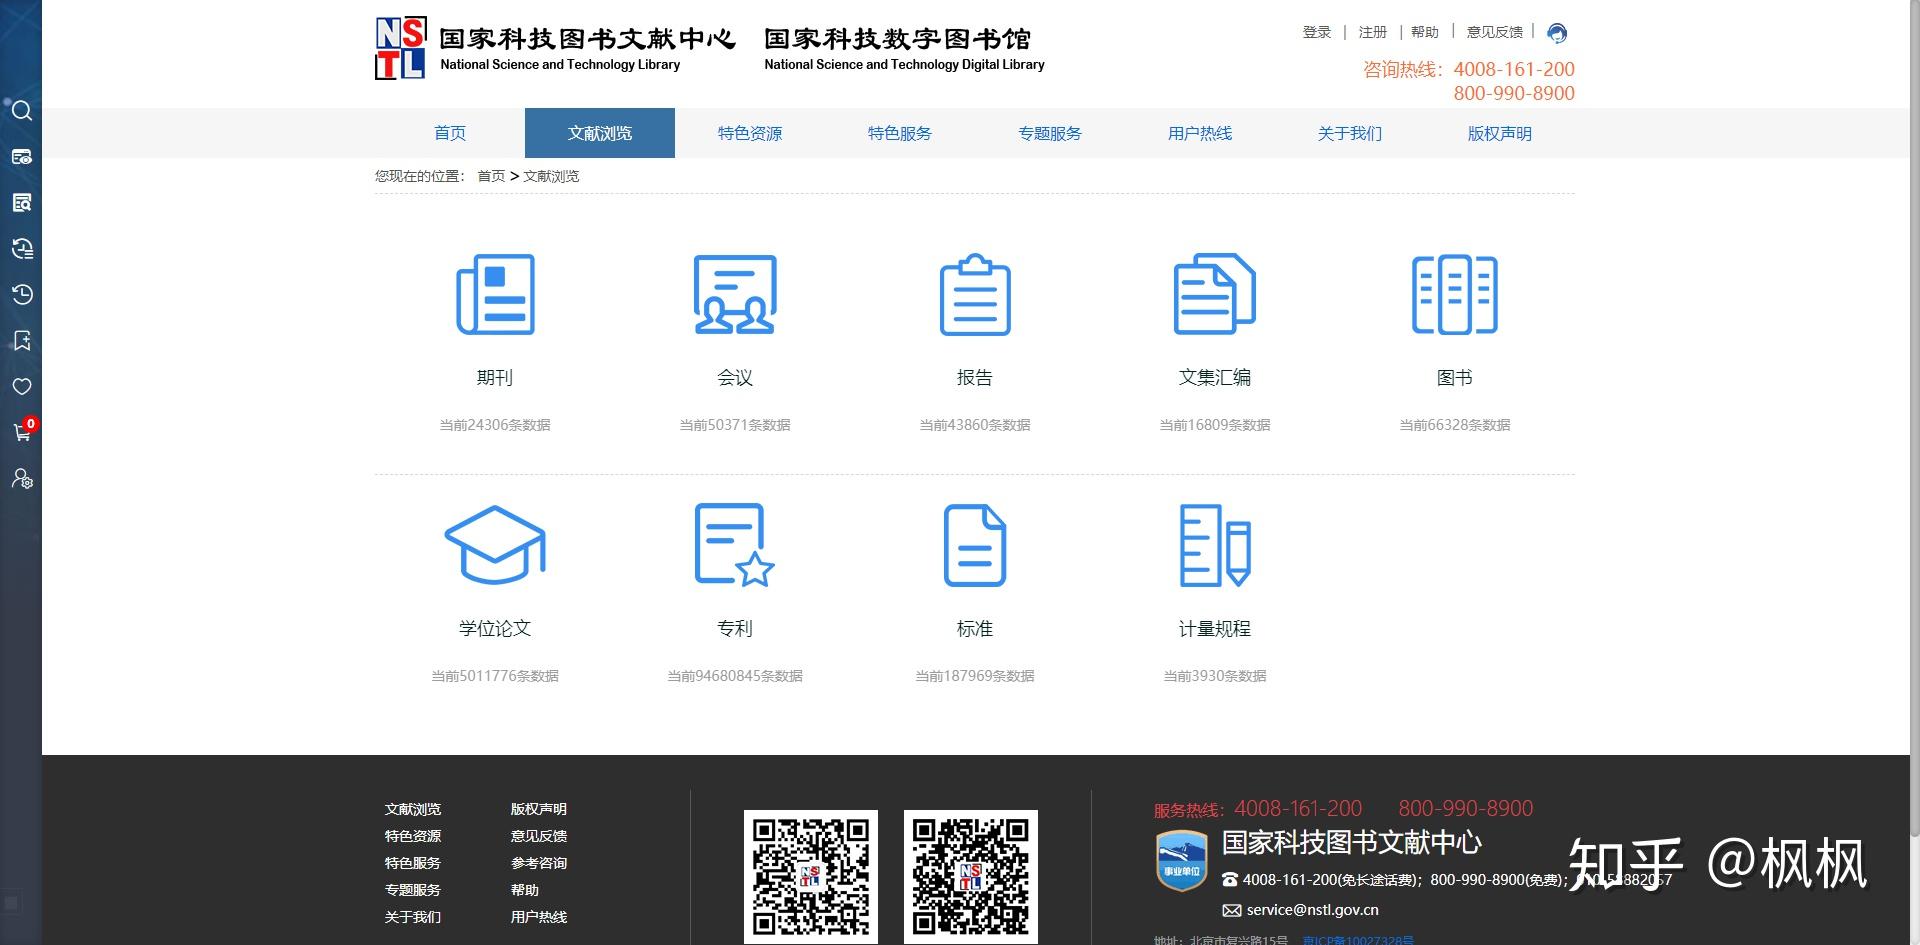Click 意见反馈 link in header
1920x945 pixels.
pos(1495,32)
